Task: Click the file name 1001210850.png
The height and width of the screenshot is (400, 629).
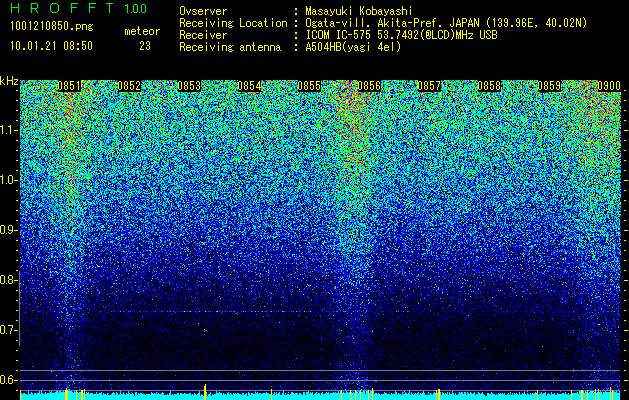Action: [x=52, y=26]
